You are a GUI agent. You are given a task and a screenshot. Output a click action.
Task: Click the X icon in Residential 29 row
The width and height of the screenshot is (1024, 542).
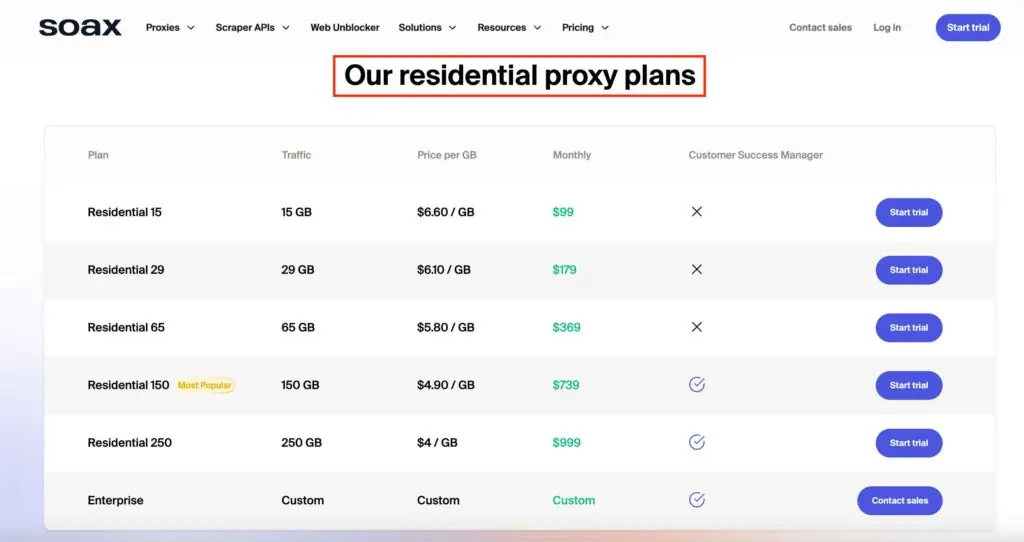697,269
